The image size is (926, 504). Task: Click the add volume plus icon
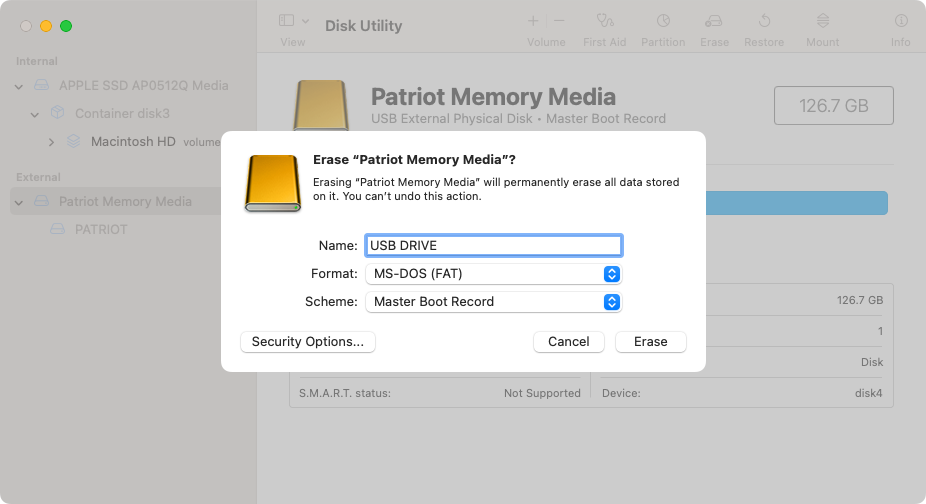533,21
